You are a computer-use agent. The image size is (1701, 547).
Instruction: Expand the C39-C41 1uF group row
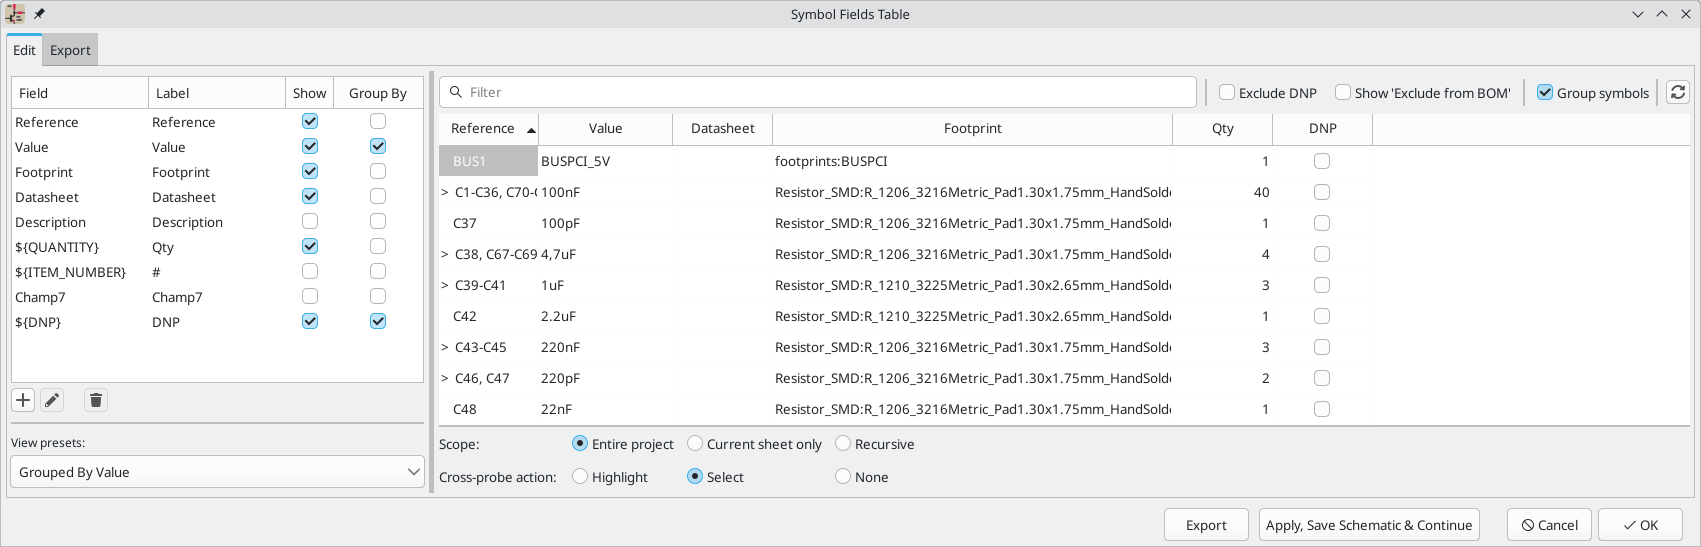point(445,285)
